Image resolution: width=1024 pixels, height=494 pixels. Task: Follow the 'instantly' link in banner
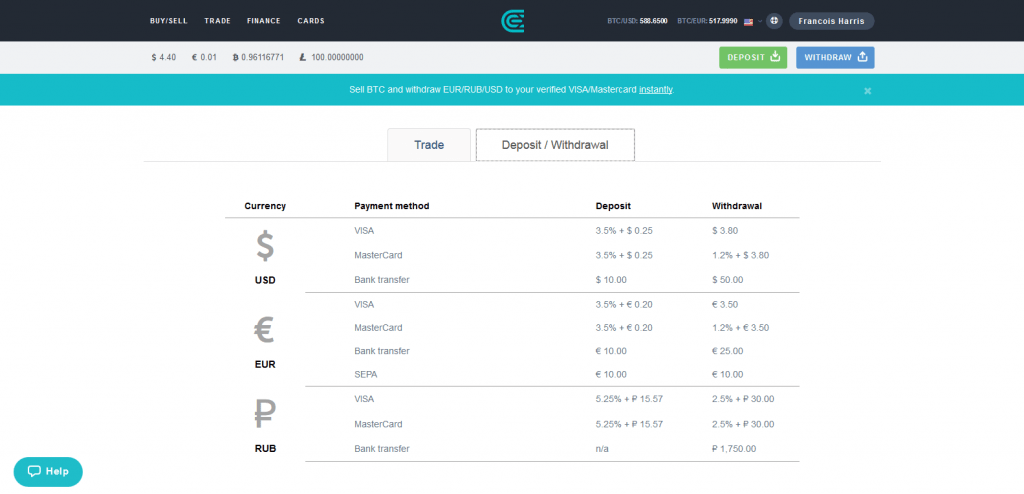[656, 90]
